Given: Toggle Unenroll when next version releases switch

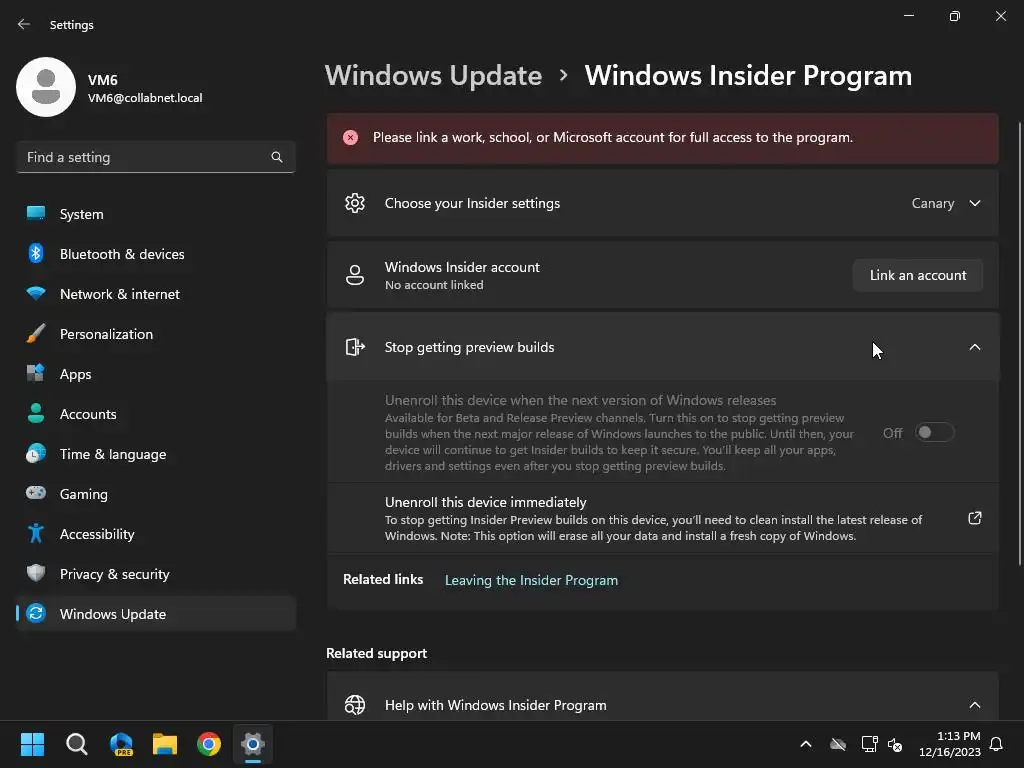Looking at the screenshot, I should tap(935, 432).
